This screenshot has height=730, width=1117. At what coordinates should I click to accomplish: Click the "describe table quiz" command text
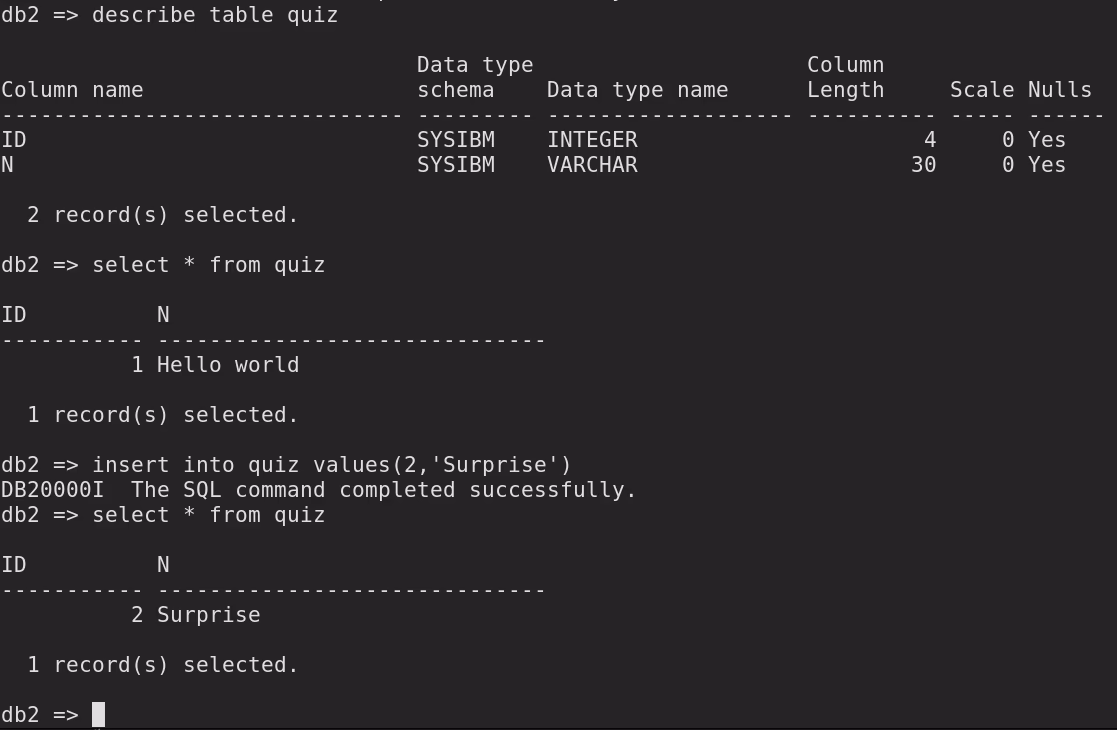(x=215, y=15)
